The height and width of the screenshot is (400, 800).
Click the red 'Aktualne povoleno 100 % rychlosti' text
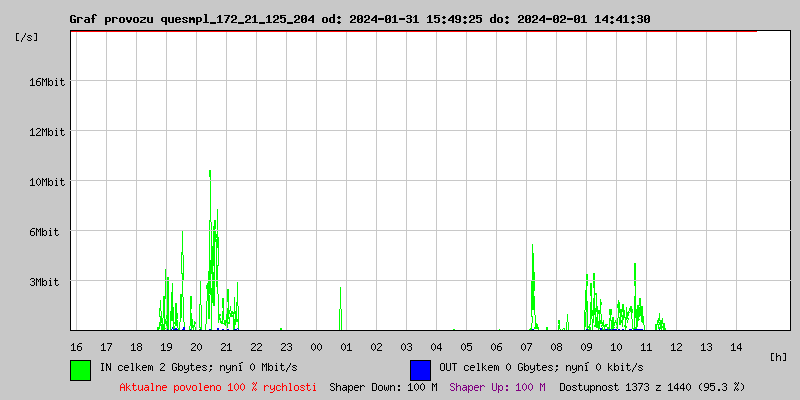tap(218, 386)
